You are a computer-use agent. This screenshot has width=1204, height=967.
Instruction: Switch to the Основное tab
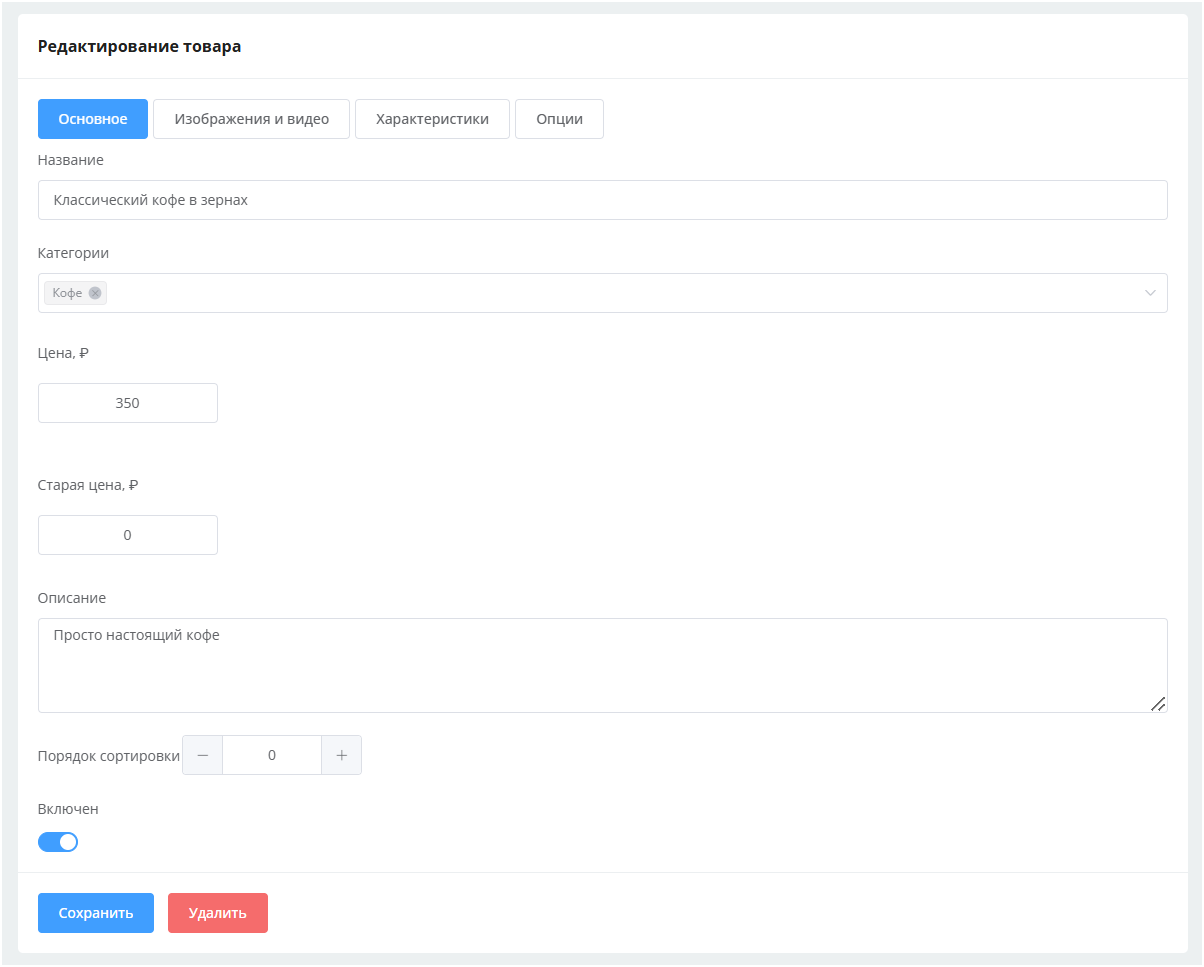(x=93, y=119)
